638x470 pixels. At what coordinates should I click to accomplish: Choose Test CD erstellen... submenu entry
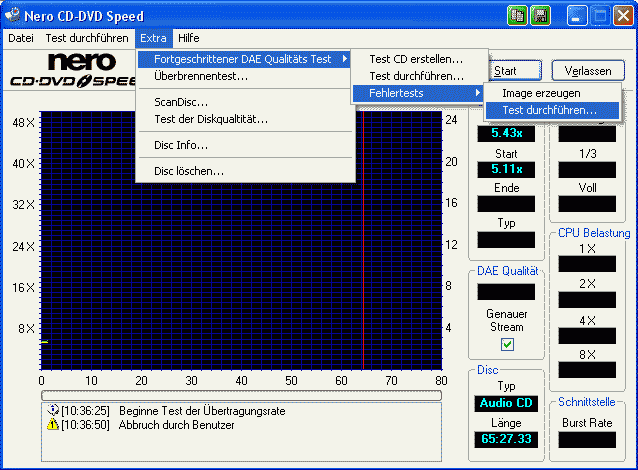[x=419, y=59]
